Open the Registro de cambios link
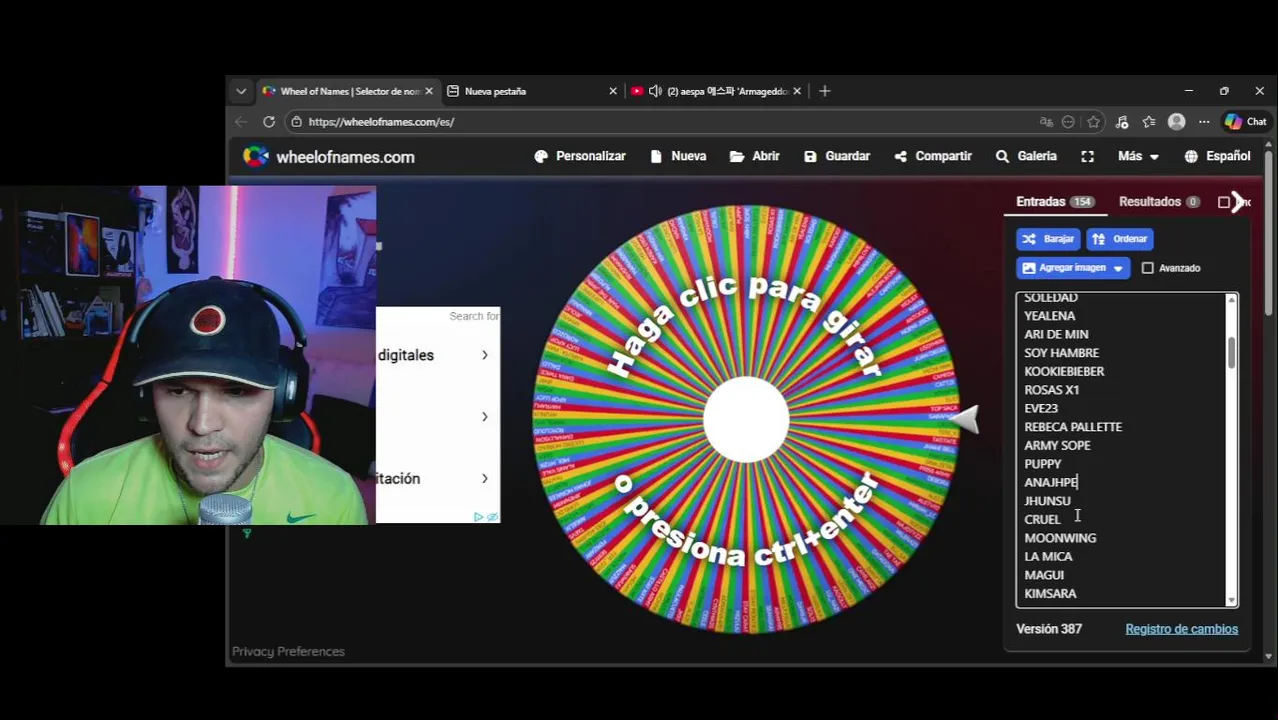Screen dimensions: 1278x720 point(1181,629)
